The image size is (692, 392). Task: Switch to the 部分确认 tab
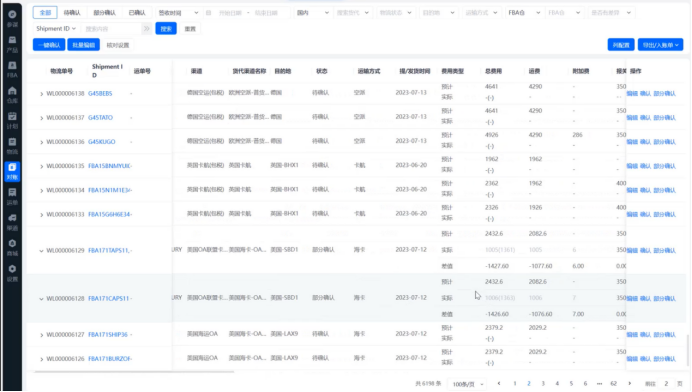(x=105, y=13)
